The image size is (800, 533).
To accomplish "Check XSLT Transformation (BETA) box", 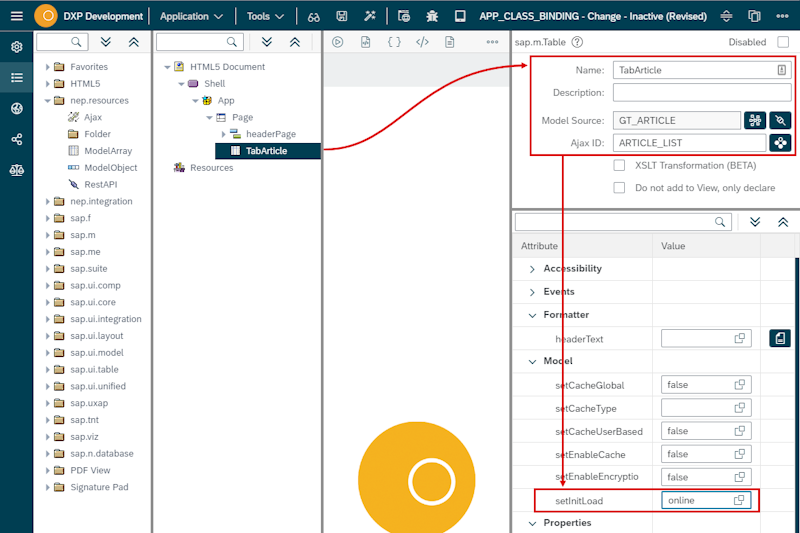I will pos(619,165).
